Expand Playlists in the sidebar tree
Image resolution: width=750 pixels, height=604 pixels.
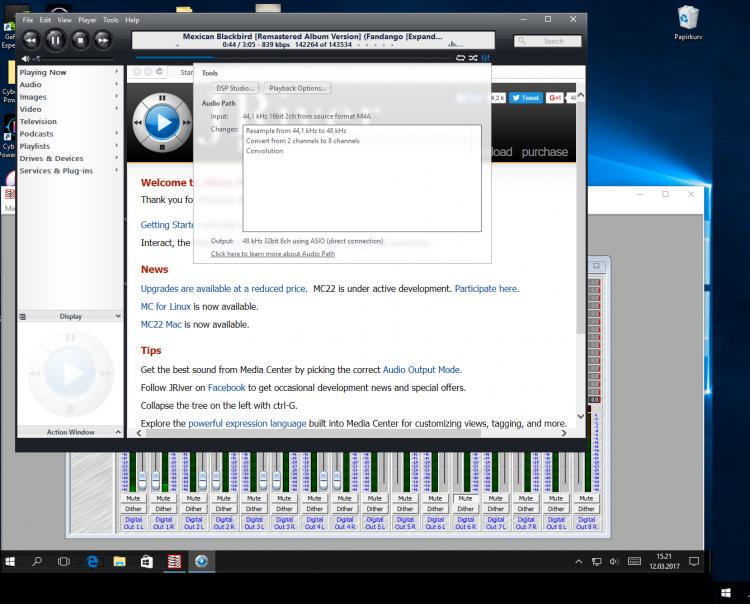pyautogui.click(x=117, y=146)
